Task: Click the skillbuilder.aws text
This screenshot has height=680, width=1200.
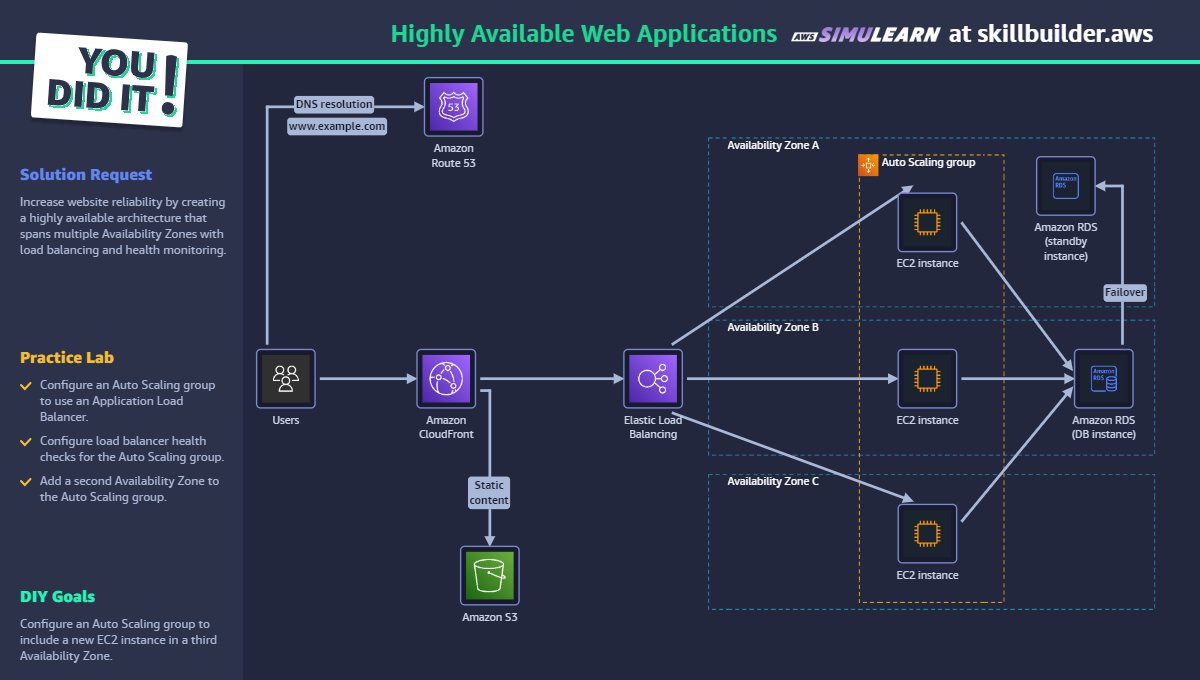Action: pos(1064,34)
